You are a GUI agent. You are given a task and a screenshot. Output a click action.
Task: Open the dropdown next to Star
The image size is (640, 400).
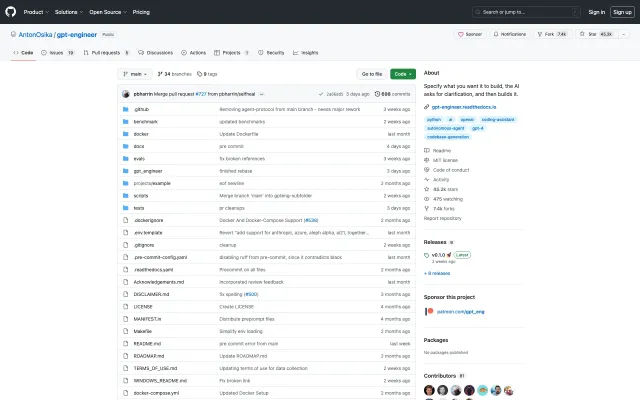click(x=623, y=34)
